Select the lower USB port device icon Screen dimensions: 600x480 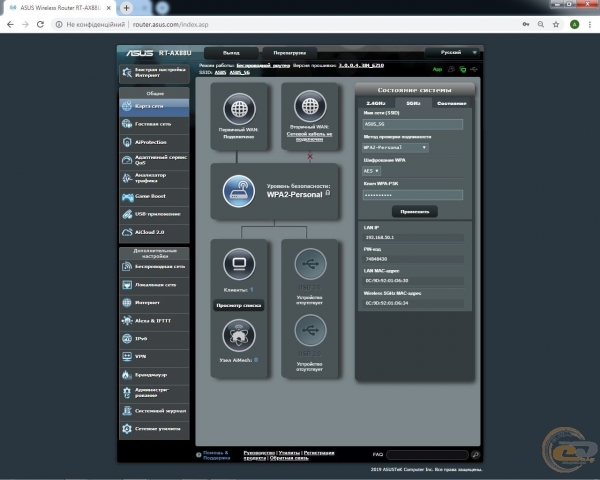[310, 330]
